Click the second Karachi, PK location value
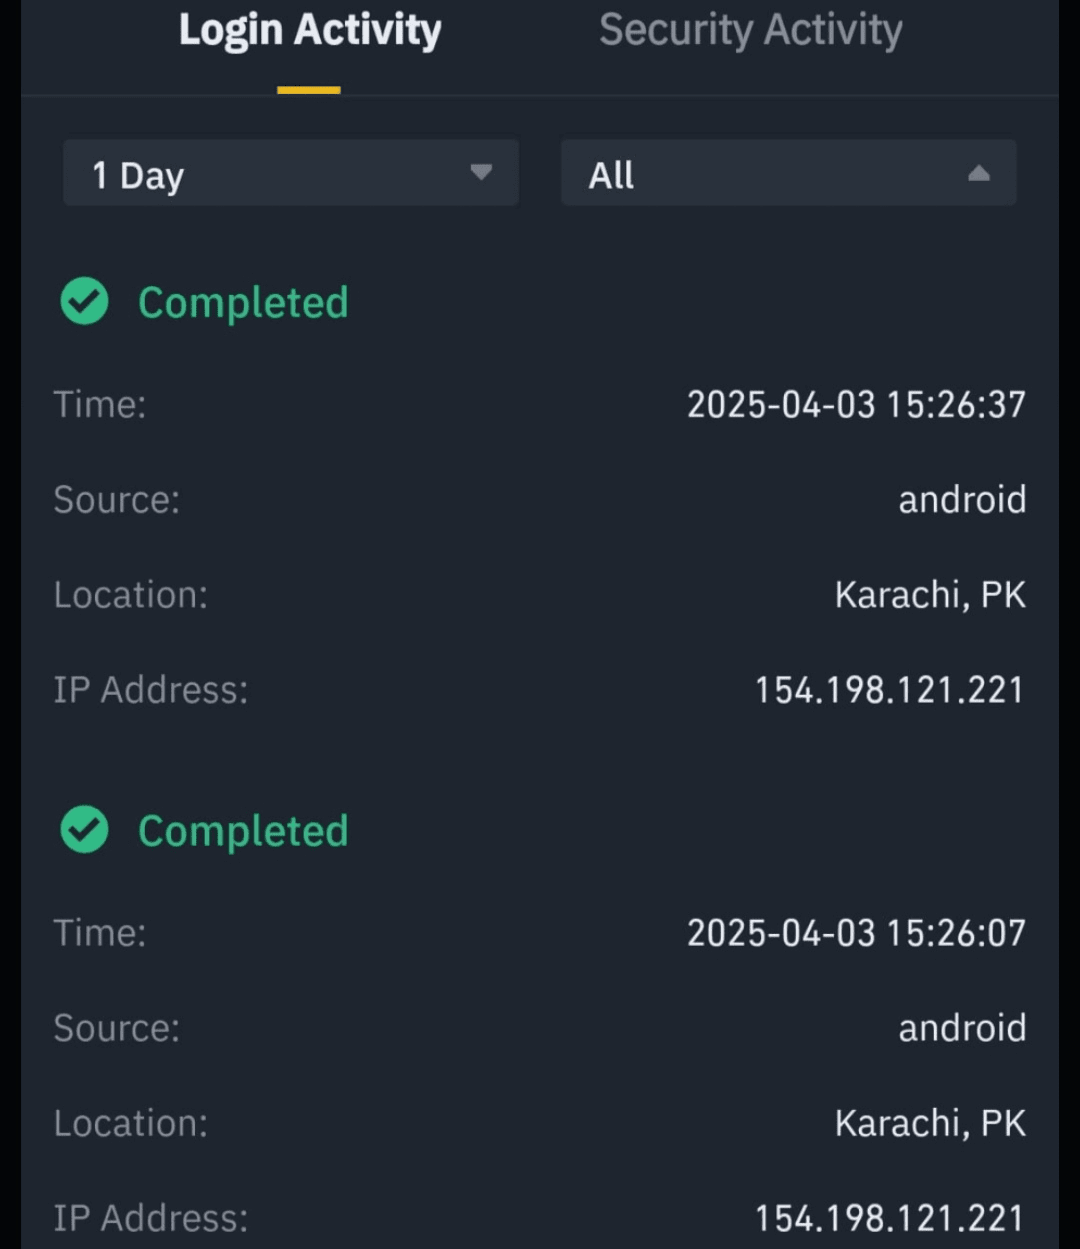Viewport: 1080px width, 1249px height. pyautogui.click(x=930, y=1123)
